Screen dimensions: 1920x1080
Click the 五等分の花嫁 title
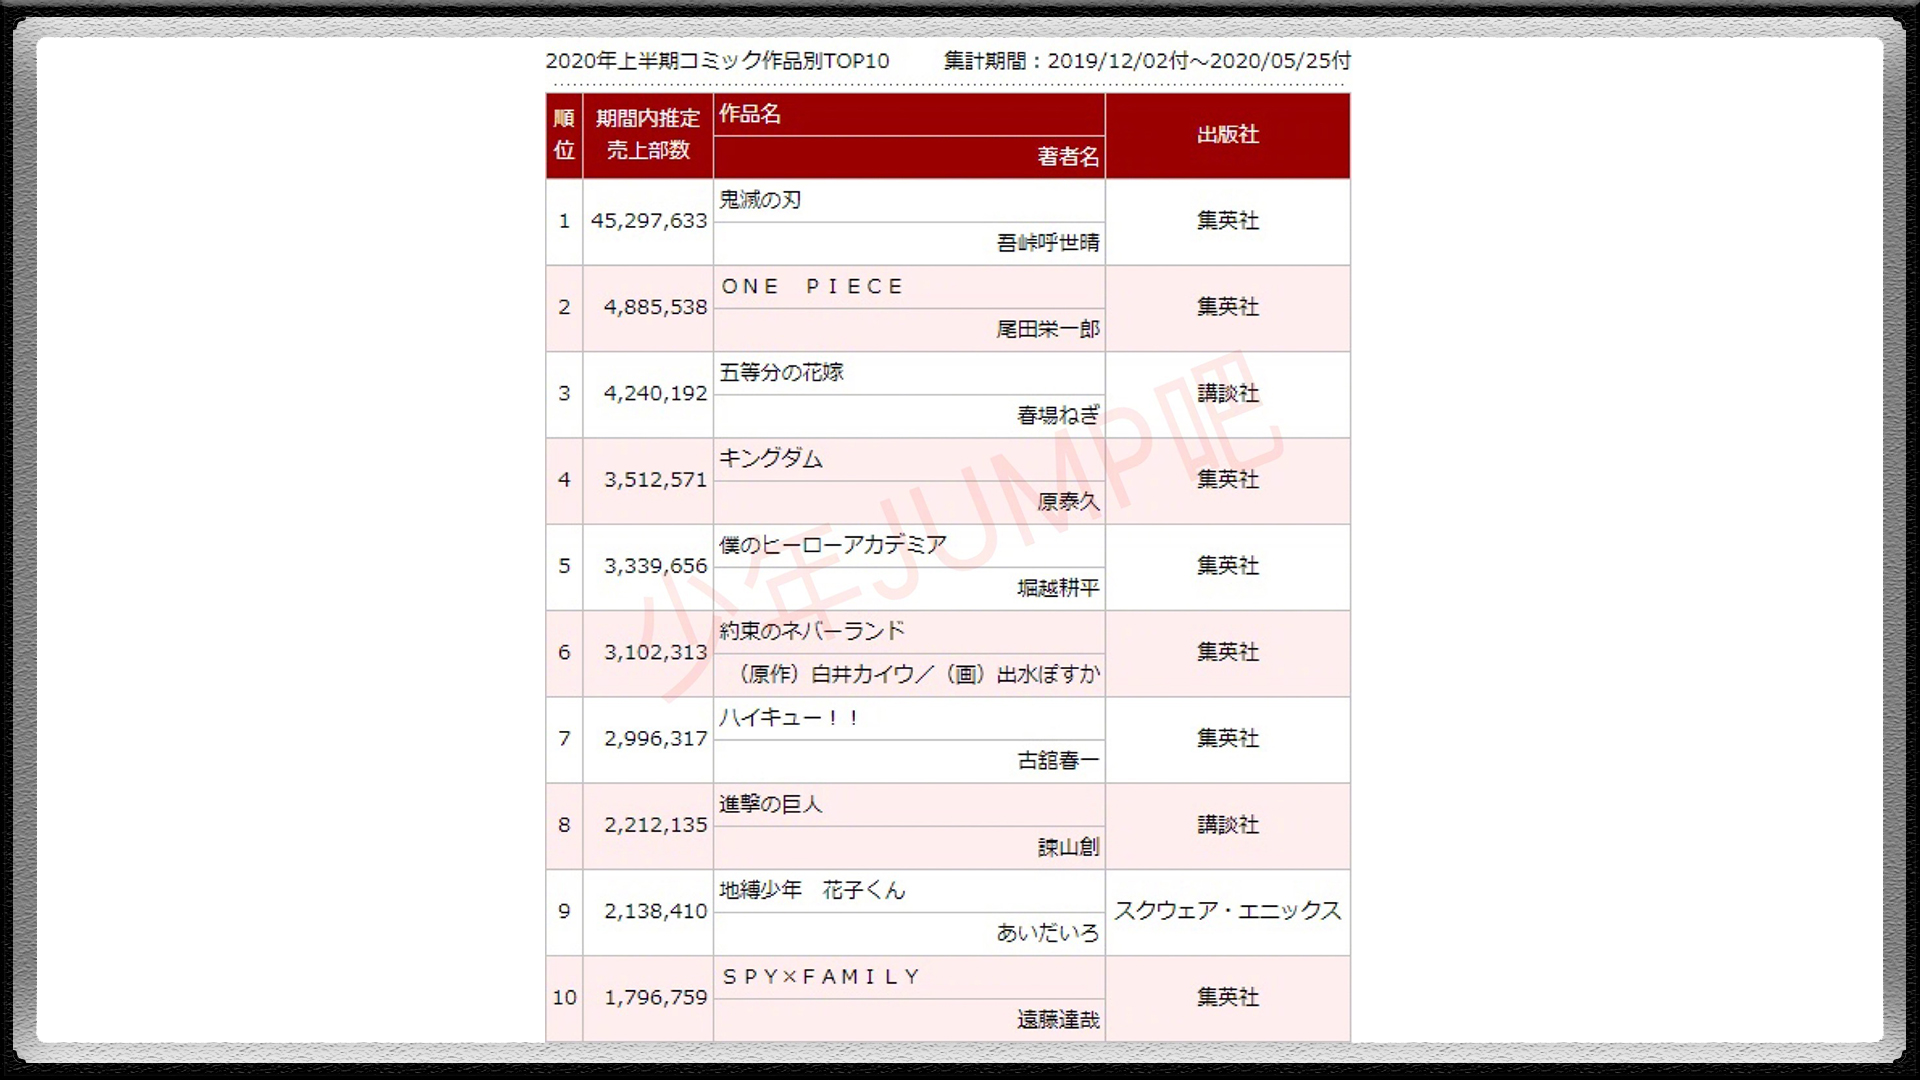[x=781, y=373]
